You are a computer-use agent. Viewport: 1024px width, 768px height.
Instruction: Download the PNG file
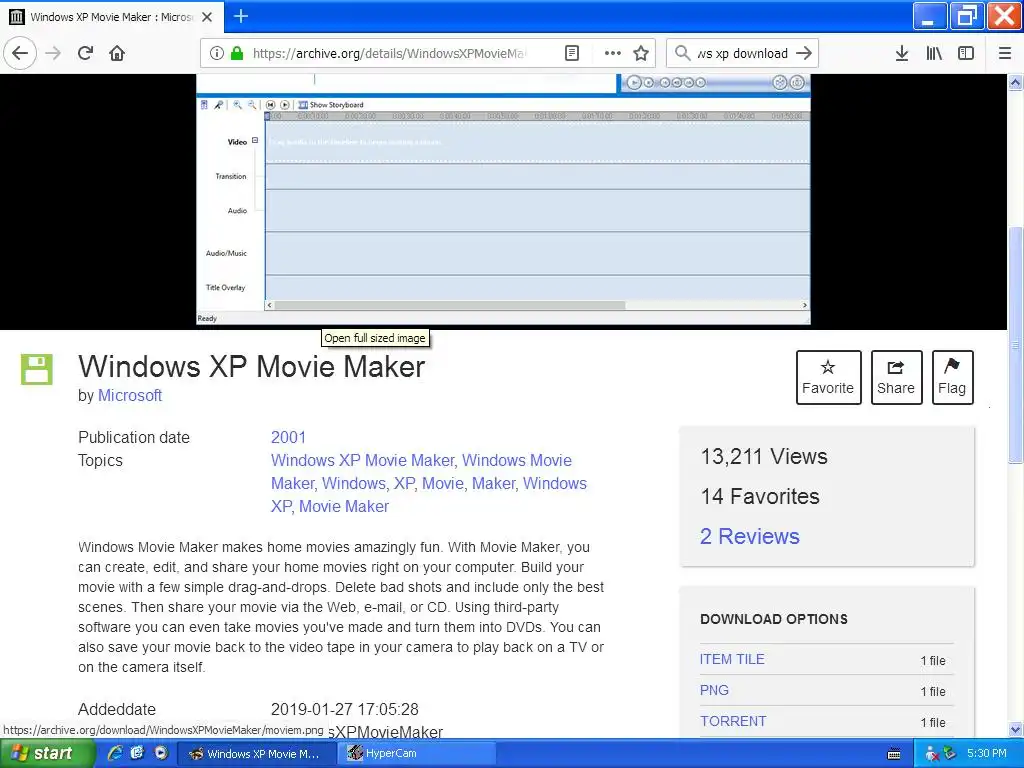pyautogui.click(x=714, y=690)
